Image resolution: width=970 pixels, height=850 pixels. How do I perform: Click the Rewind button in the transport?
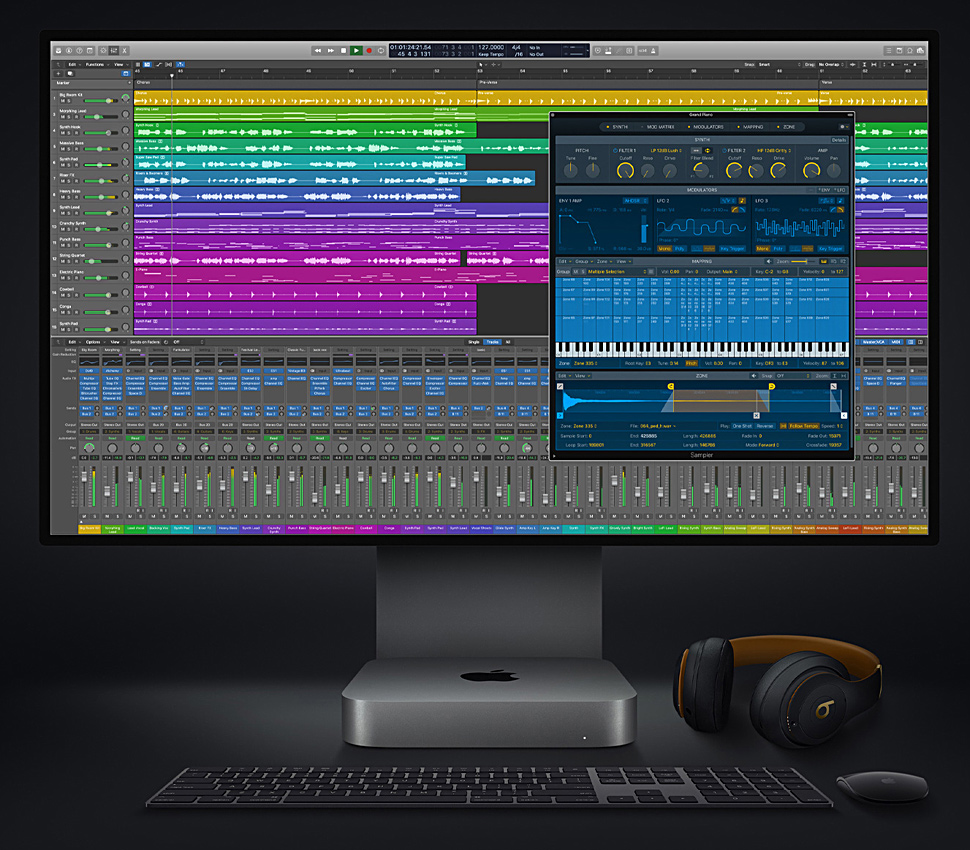pyautogui.click(x=318, y=50)
